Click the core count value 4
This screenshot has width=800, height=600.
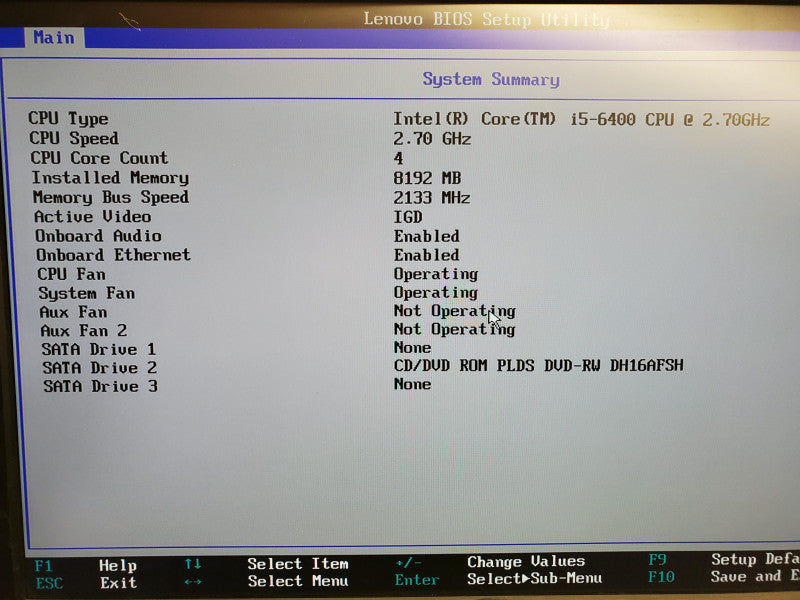click(398, 158)
